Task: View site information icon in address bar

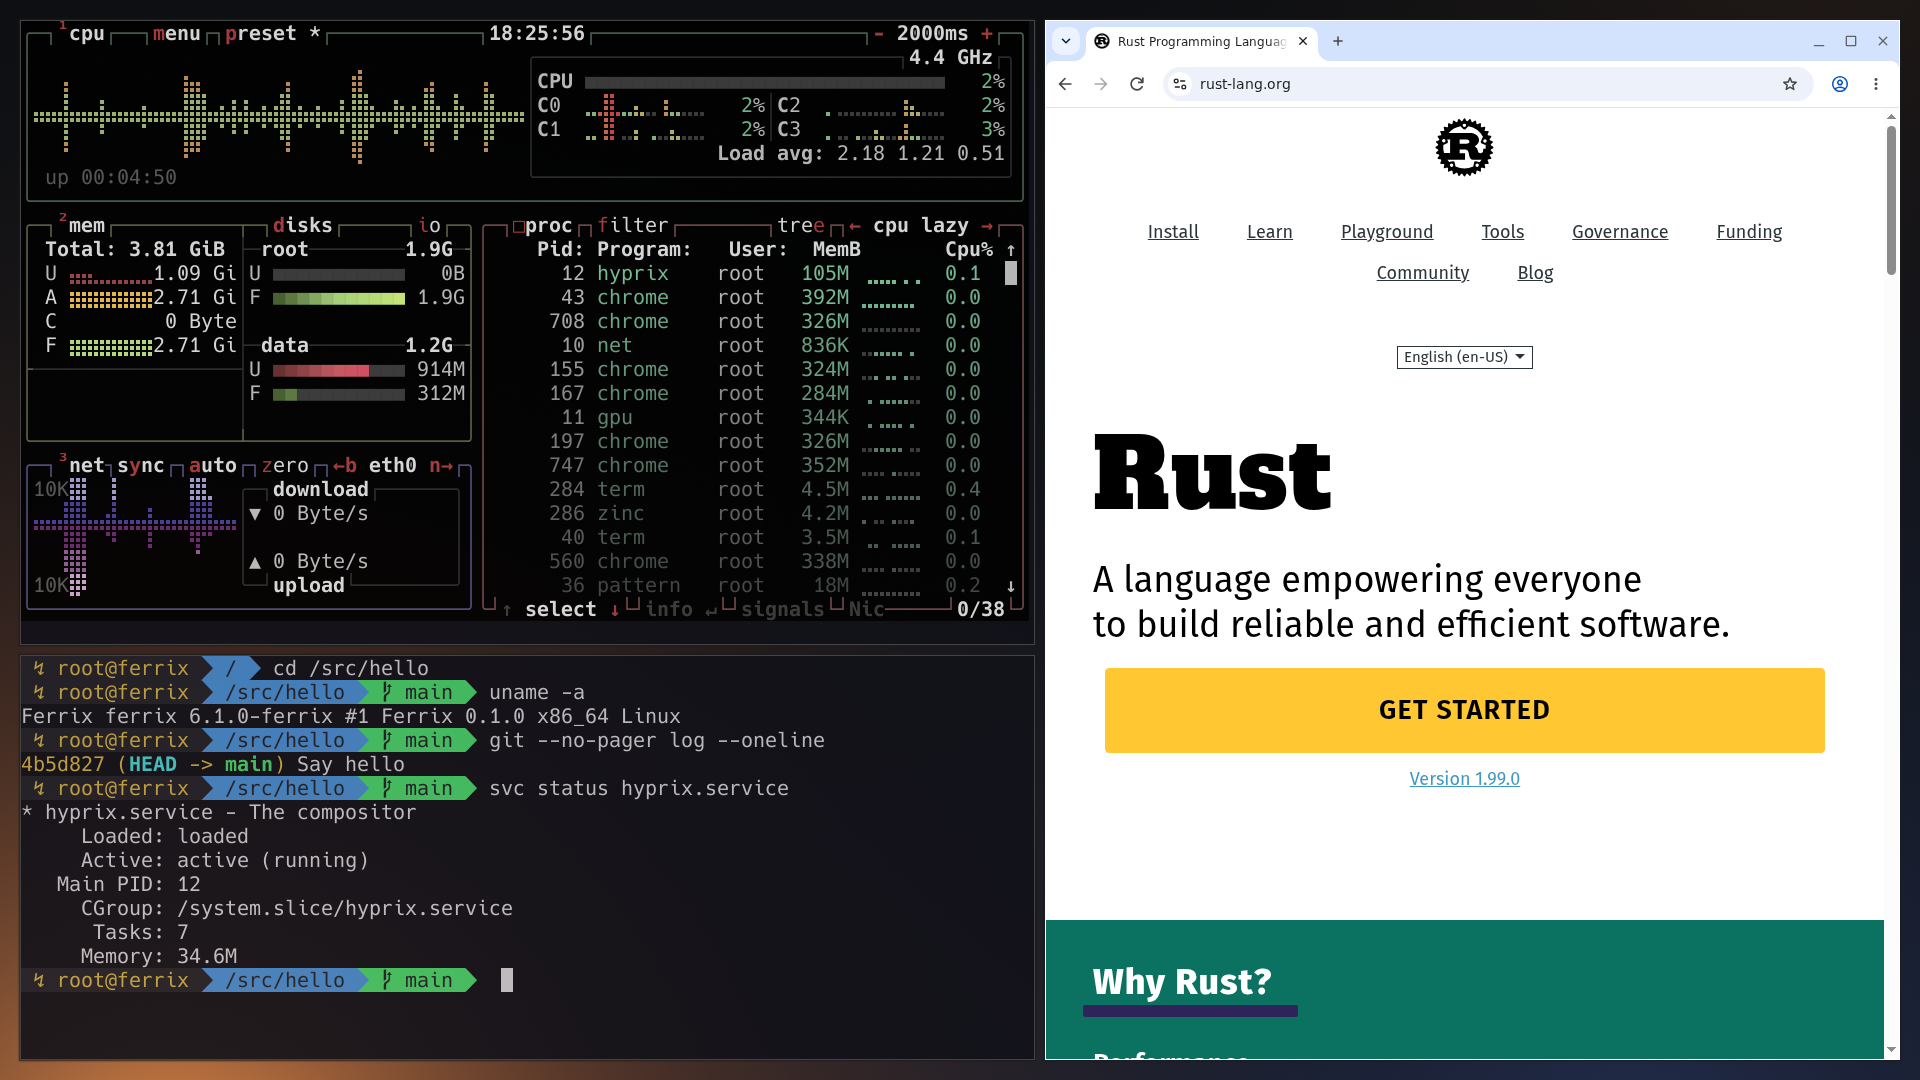Action: (x=1180, y=84)
